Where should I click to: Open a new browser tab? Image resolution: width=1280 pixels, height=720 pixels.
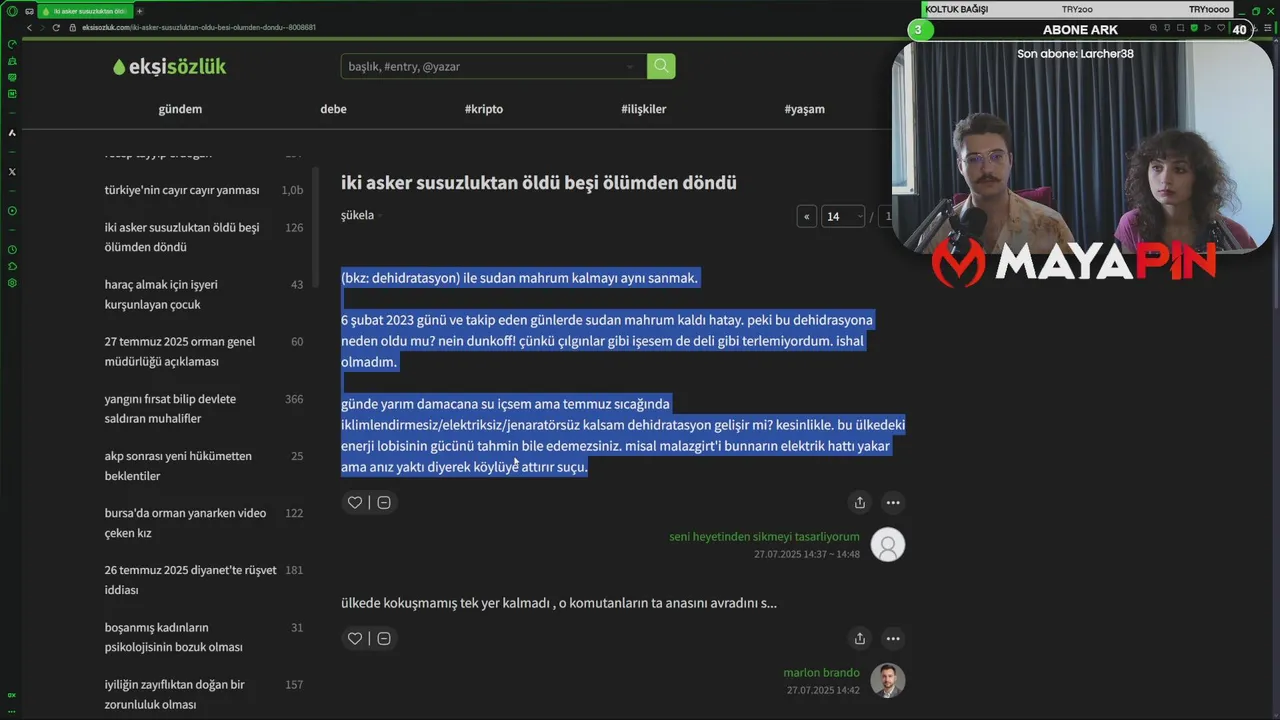click(x=139, y=11)
